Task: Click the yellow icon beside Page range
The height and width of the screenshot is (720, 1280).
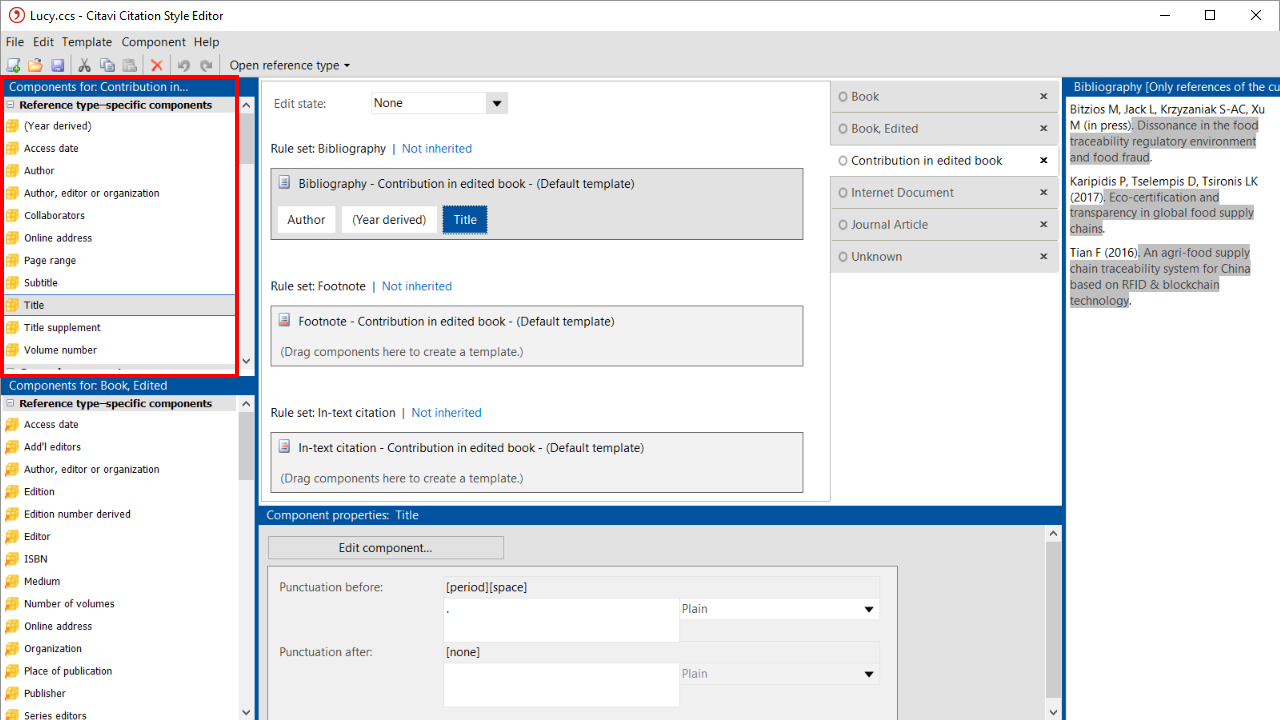Action: click(x=12, y=261)
